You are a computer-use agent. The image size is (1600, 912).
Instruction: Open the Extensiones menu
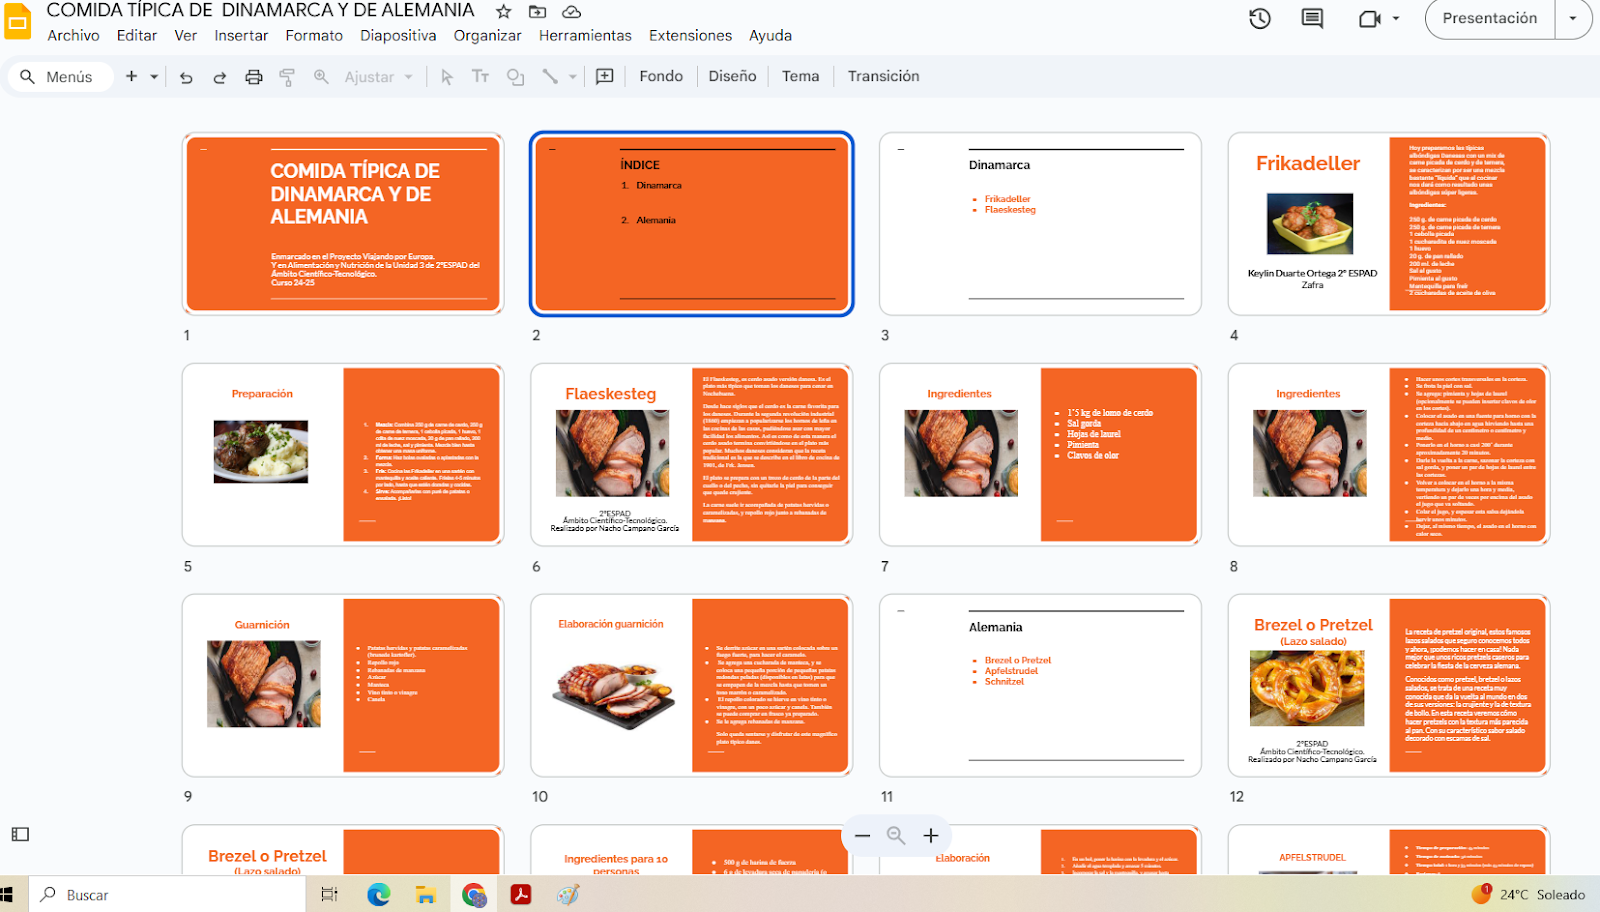(x=690, y=35)
